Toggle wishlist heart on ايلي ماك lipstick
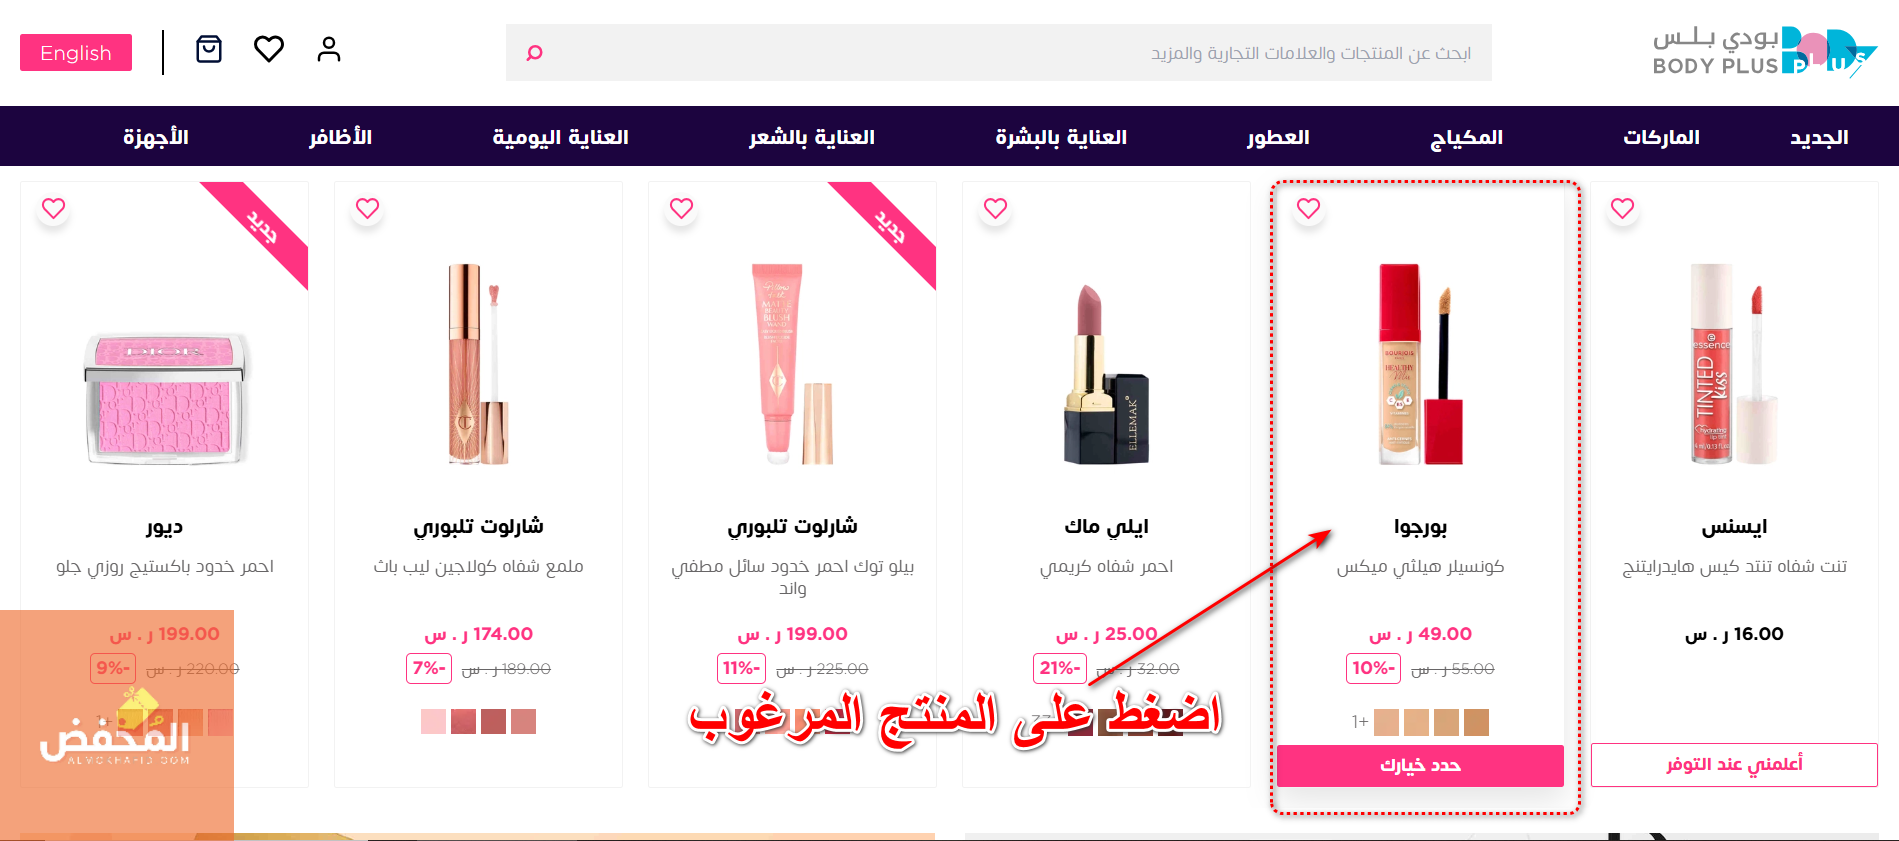The width and height of the screenshot is (1899, 841). point(995,208)
